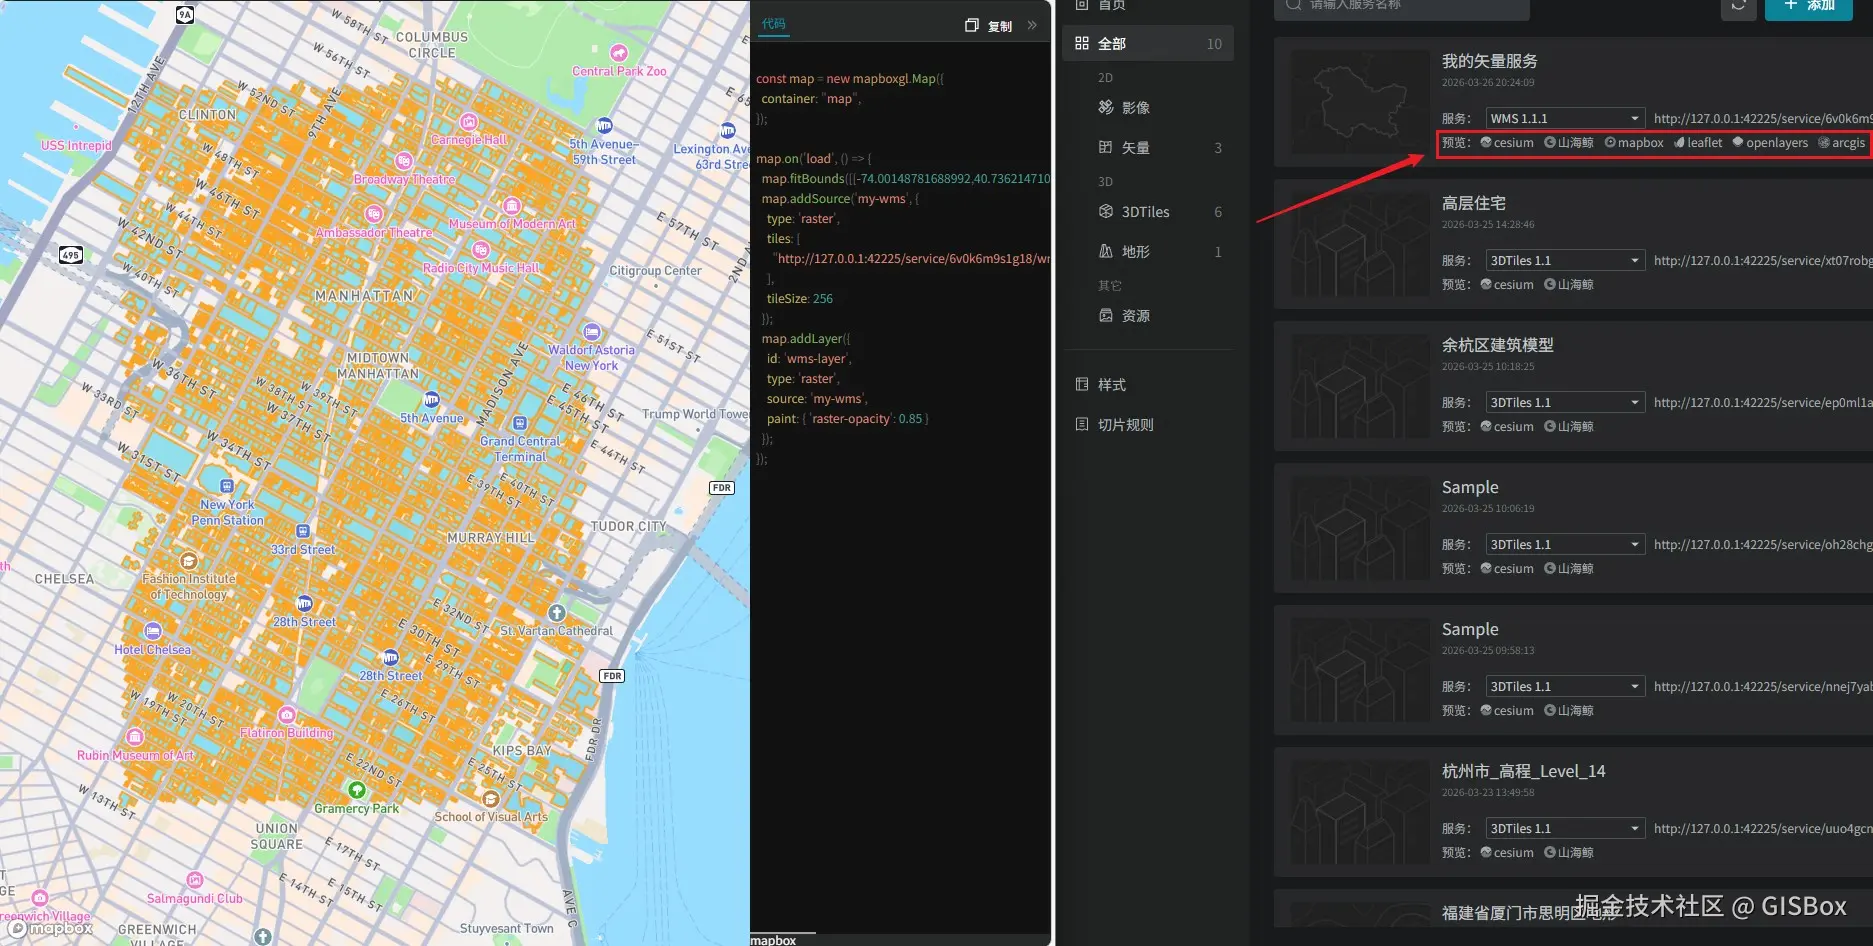Select the 我的矢量服务 service URL text
The height and width of the screenshot is (946, 1873).
point(1763,119)
